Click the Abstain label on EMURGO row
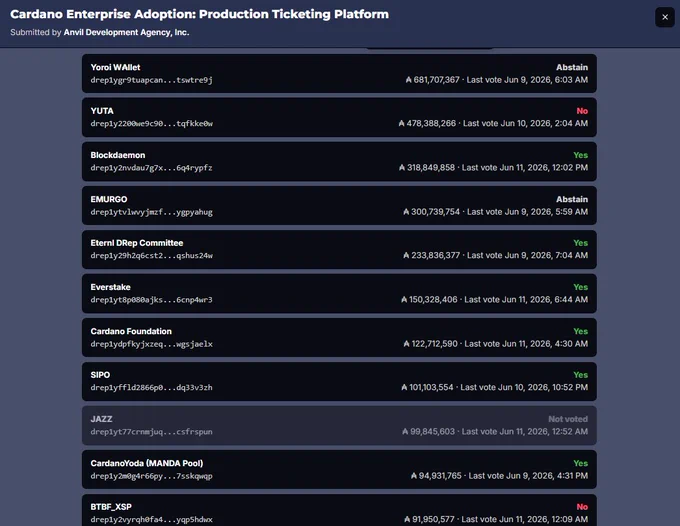Image resolution: width=680 pixels, height=526 pixels. pyautogui.click(x=572, y=199)
